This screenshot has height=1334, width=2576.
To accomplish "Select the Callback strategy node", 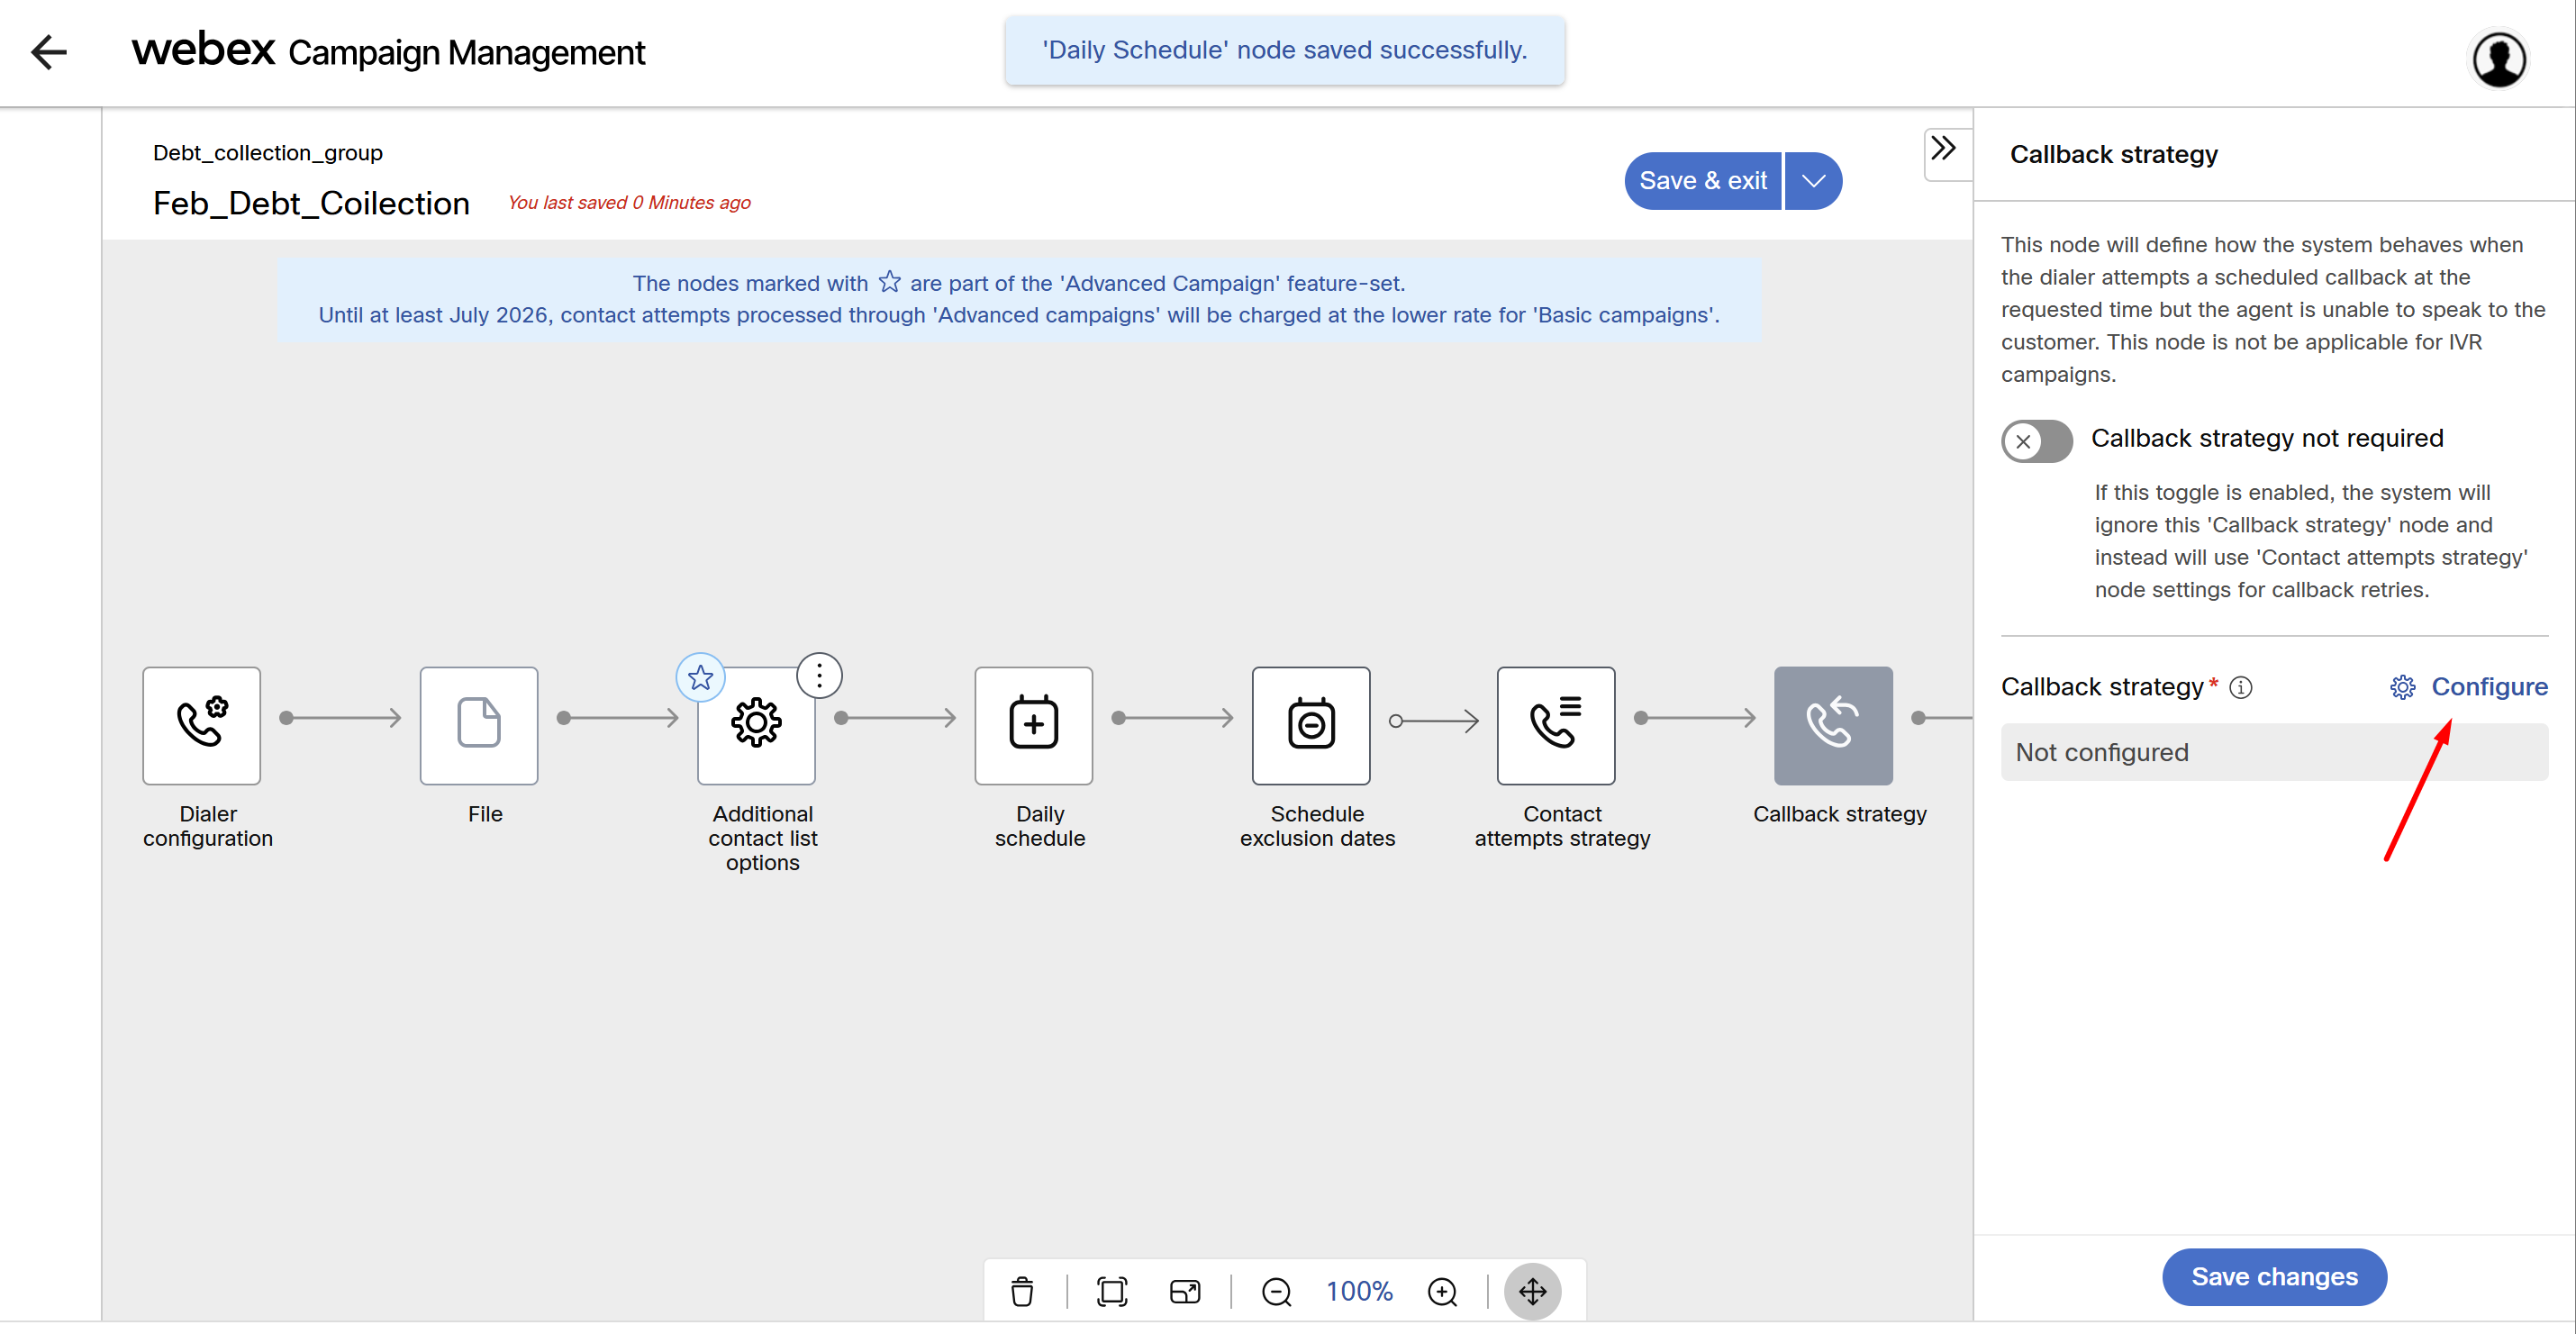I will pos(1832,725).
